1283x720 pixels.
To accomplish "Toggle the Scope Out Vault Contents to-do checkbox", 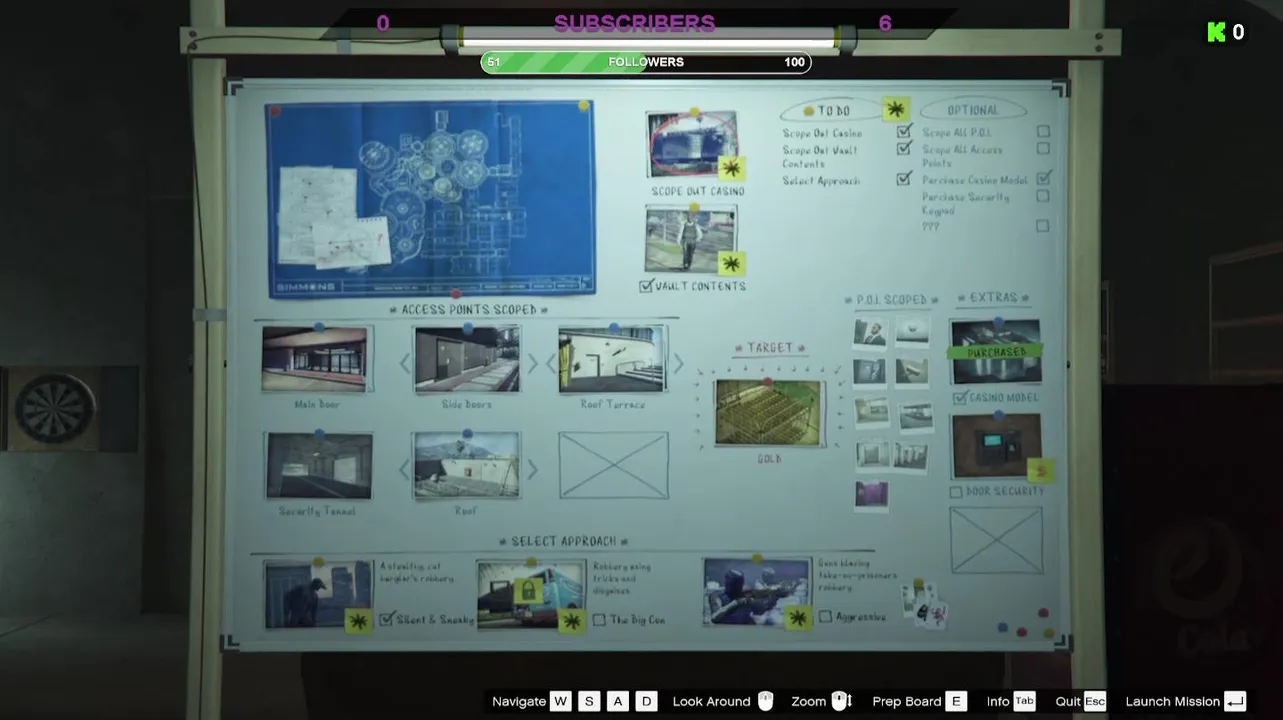I will 905,148.
